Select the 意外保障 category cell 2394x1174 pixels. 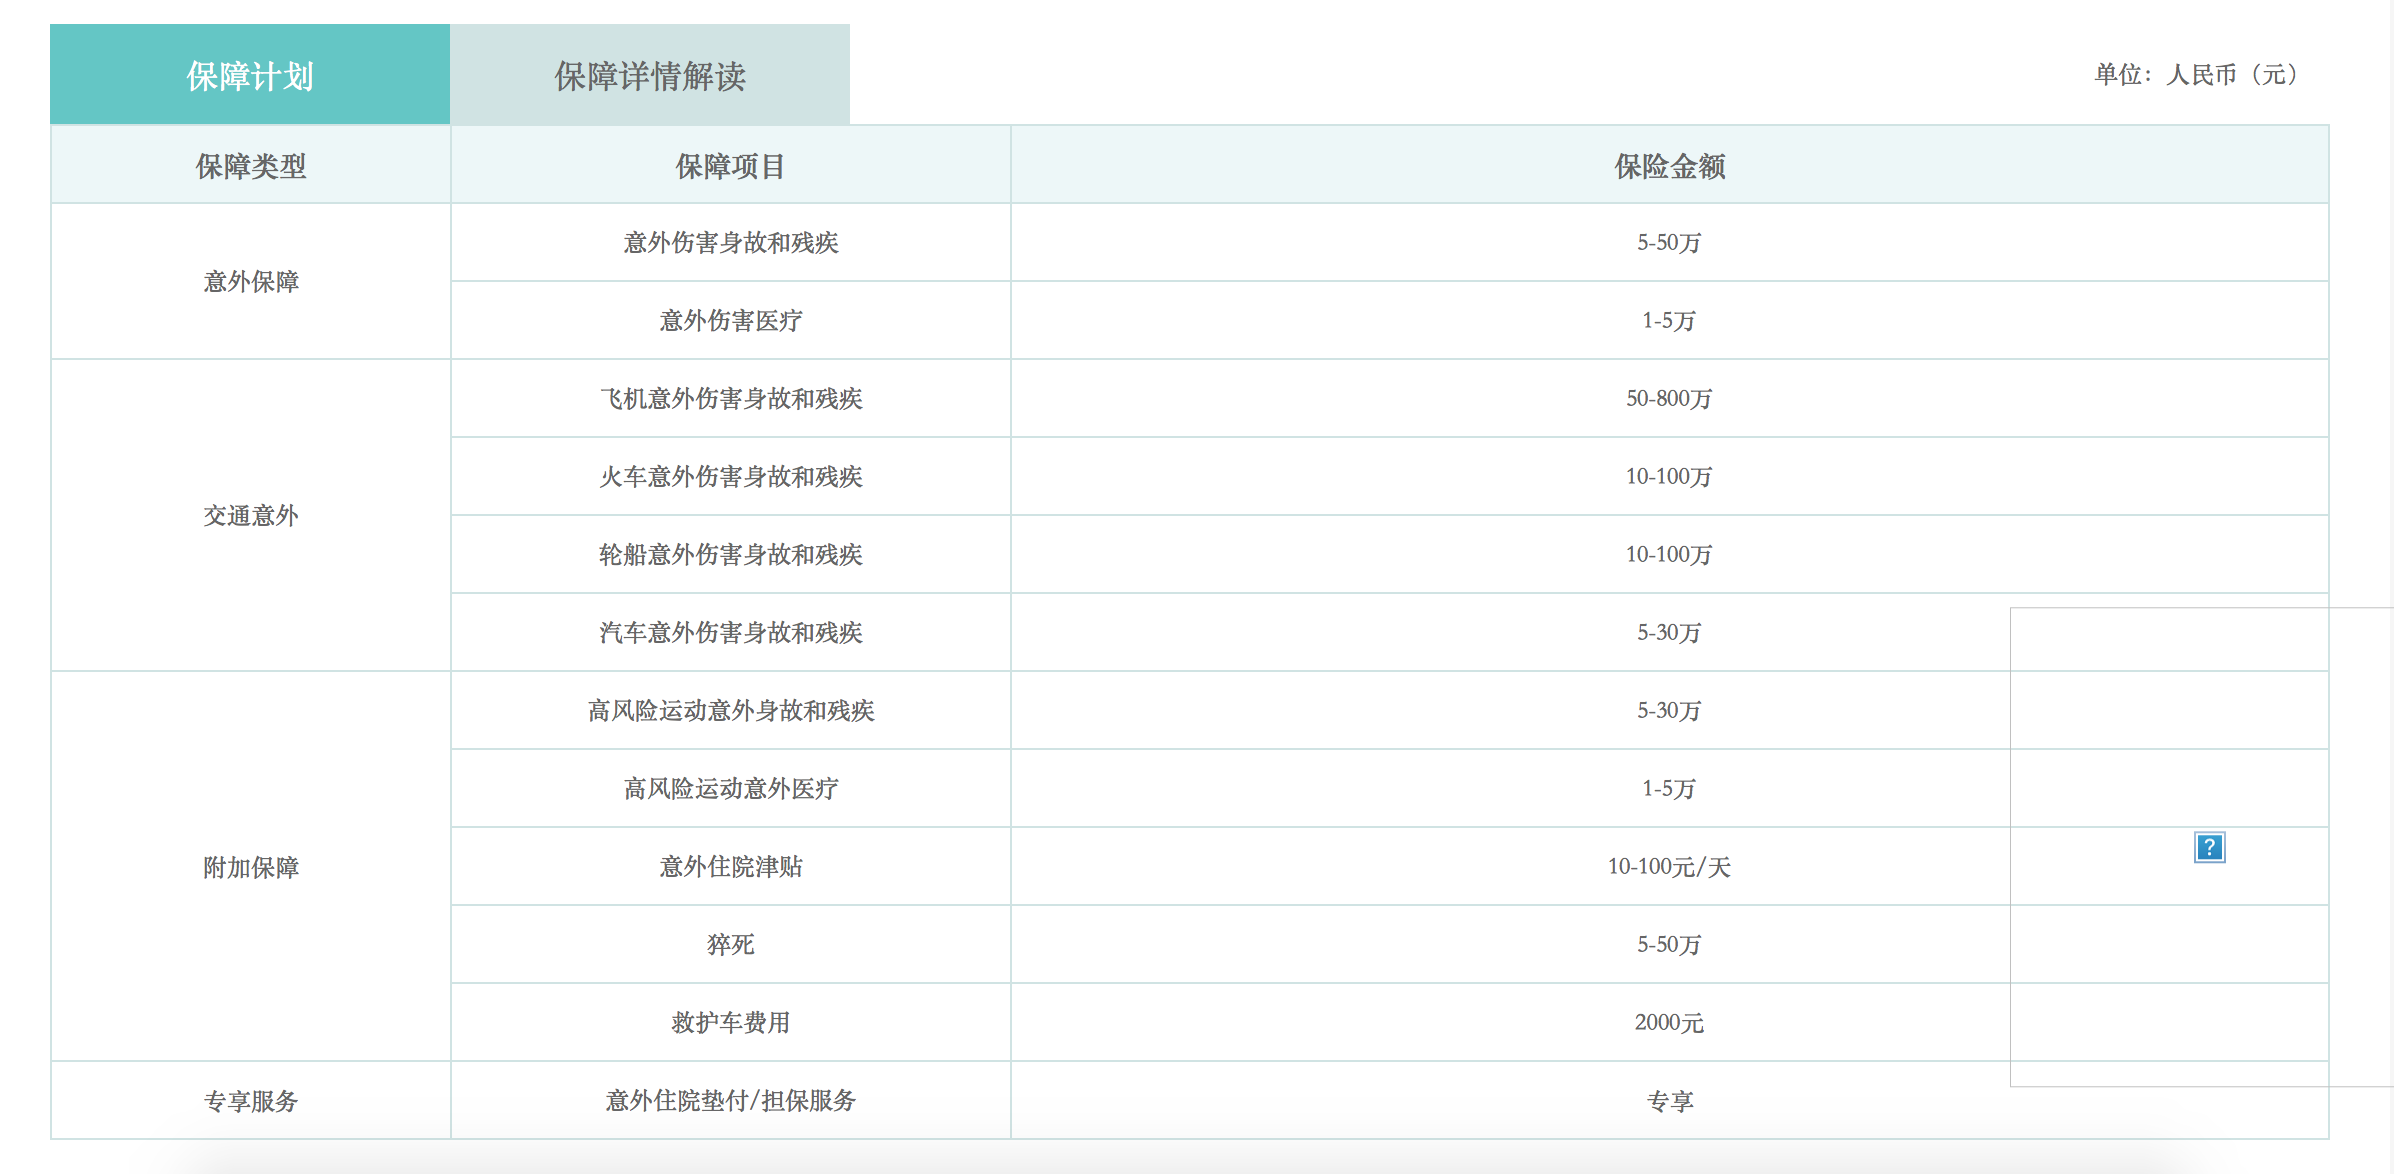[x=250, y=282]
